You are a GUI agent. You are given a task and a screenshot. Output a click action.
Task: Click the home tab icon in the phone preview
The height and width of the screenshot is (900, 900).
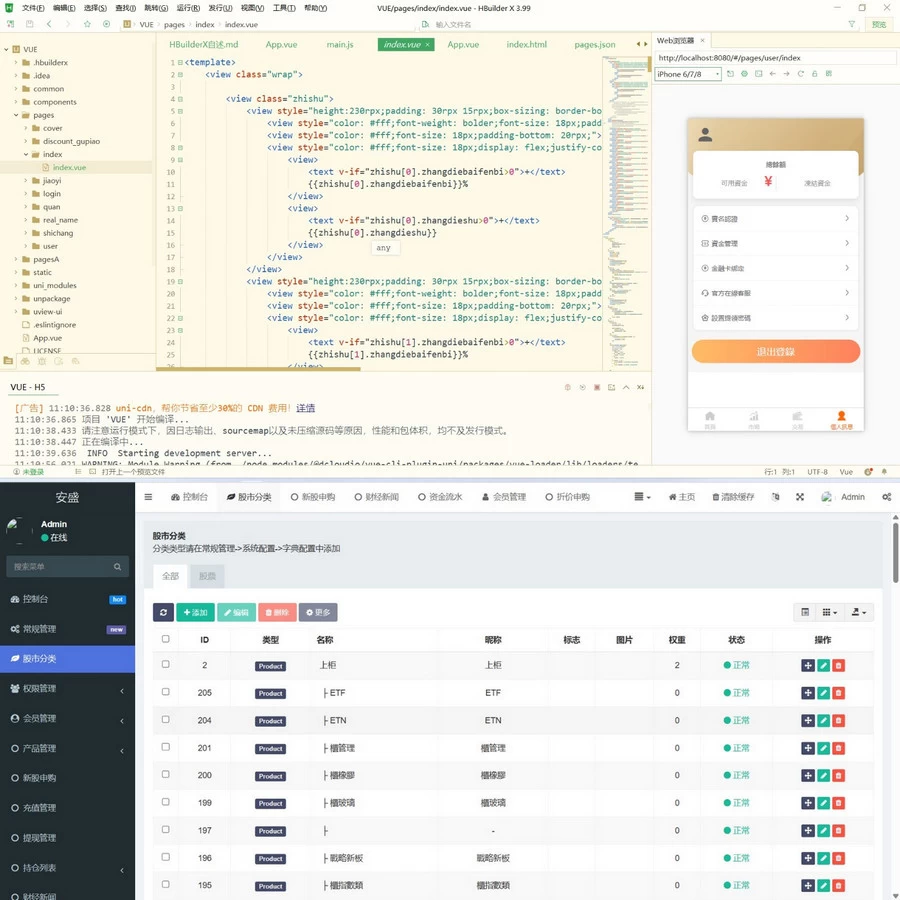pyautogui.click(x=710, y=420)
